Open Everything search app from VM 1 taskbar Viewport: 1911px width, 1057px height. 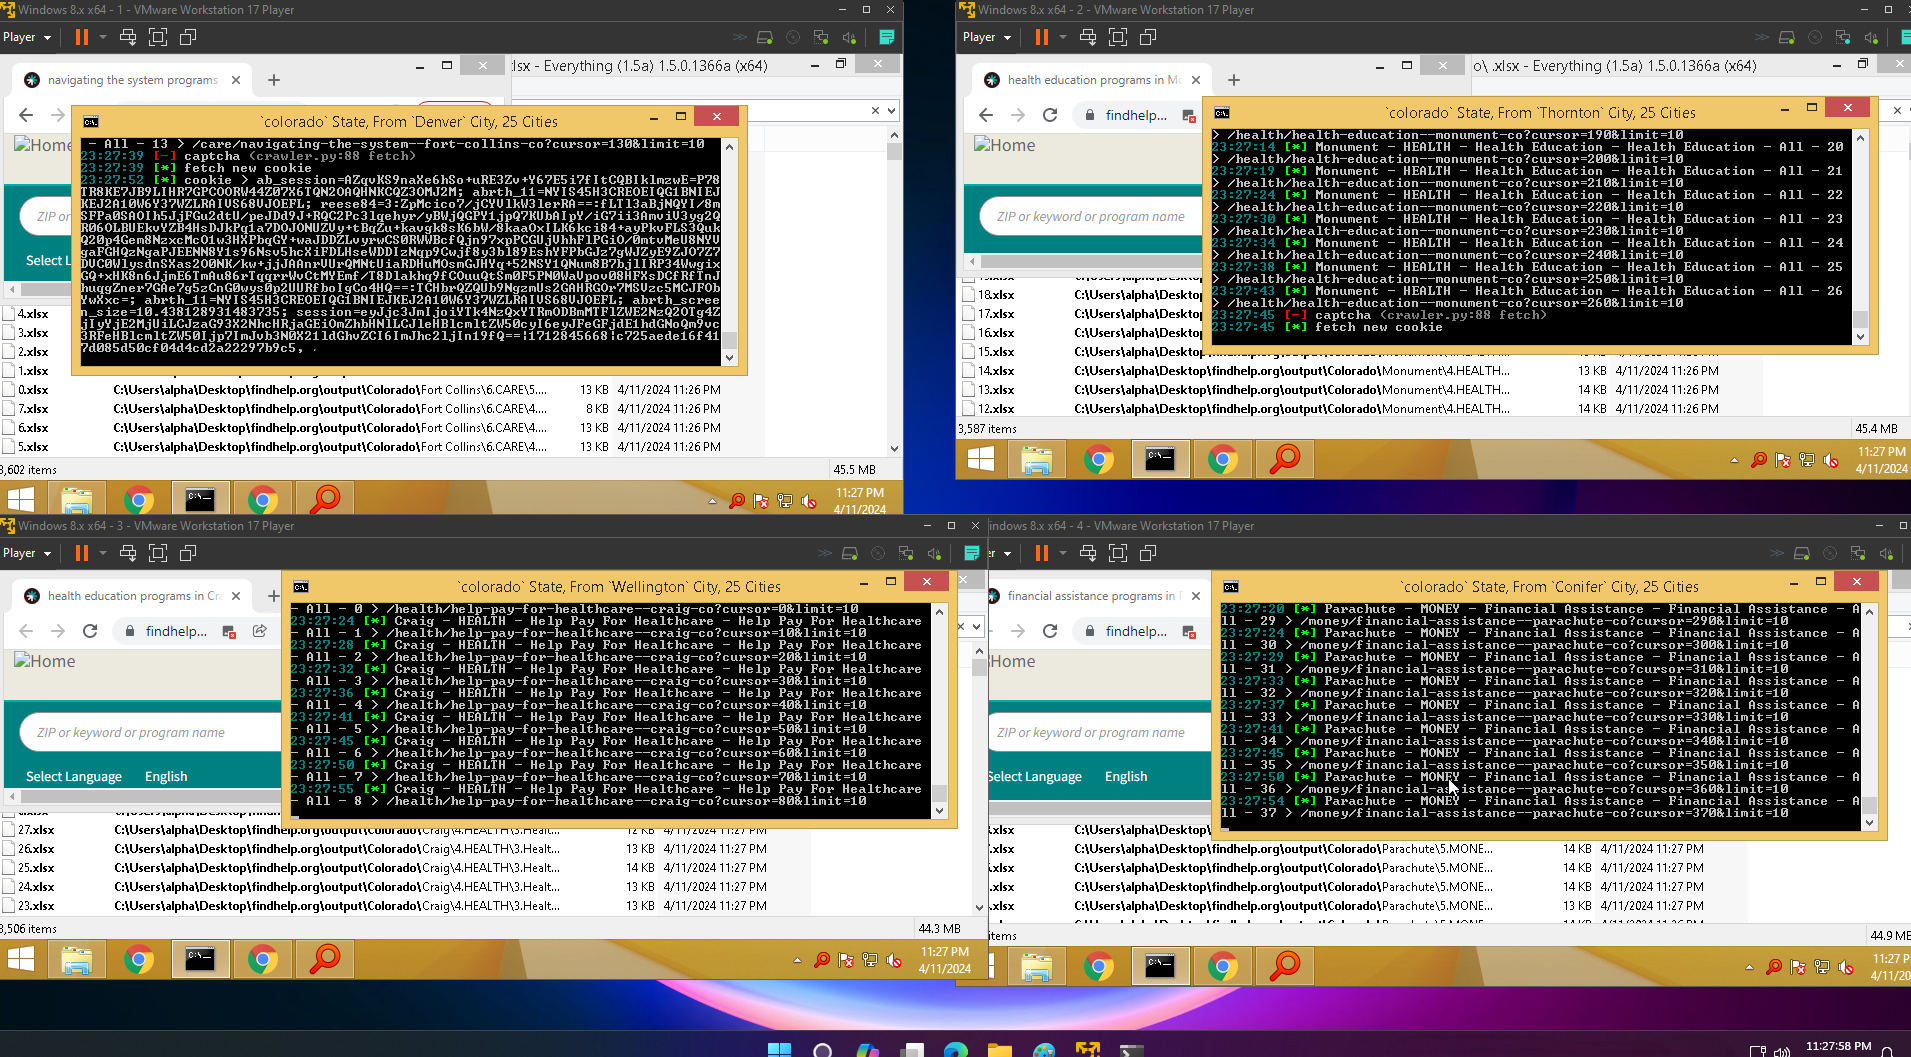pyautogui.click(x=325, y=499)
